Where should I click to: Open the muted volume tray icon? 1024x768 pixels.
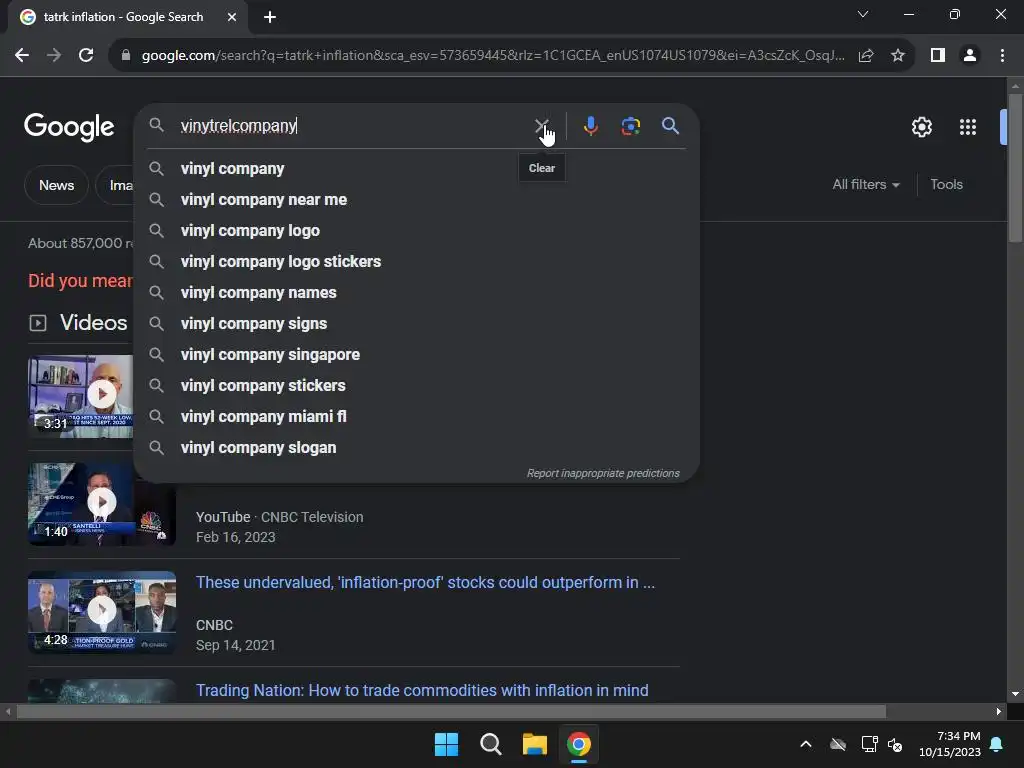895,744
